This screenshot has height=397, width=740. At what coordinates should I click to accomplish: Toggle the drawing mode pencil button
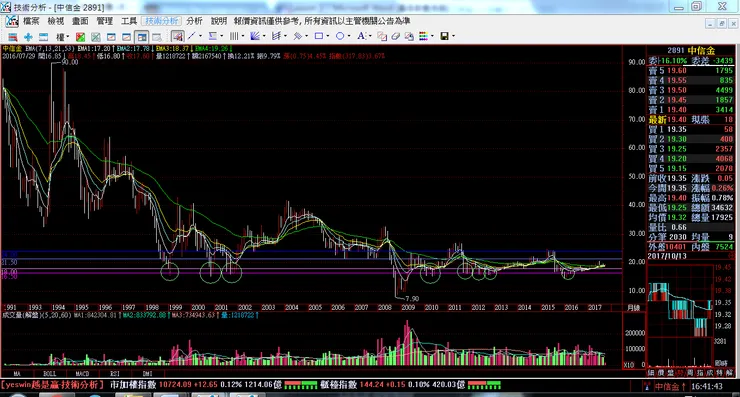(x=177, y=36)
